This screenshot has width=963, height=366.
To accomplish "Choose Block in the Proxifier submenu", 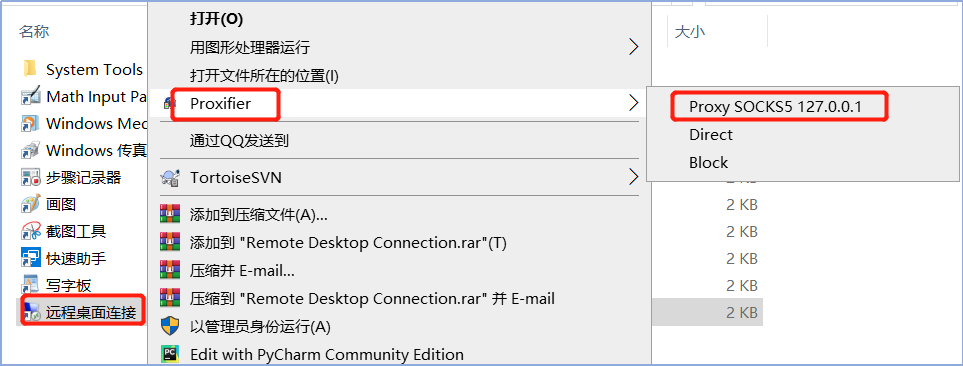I will click(708, 163).
